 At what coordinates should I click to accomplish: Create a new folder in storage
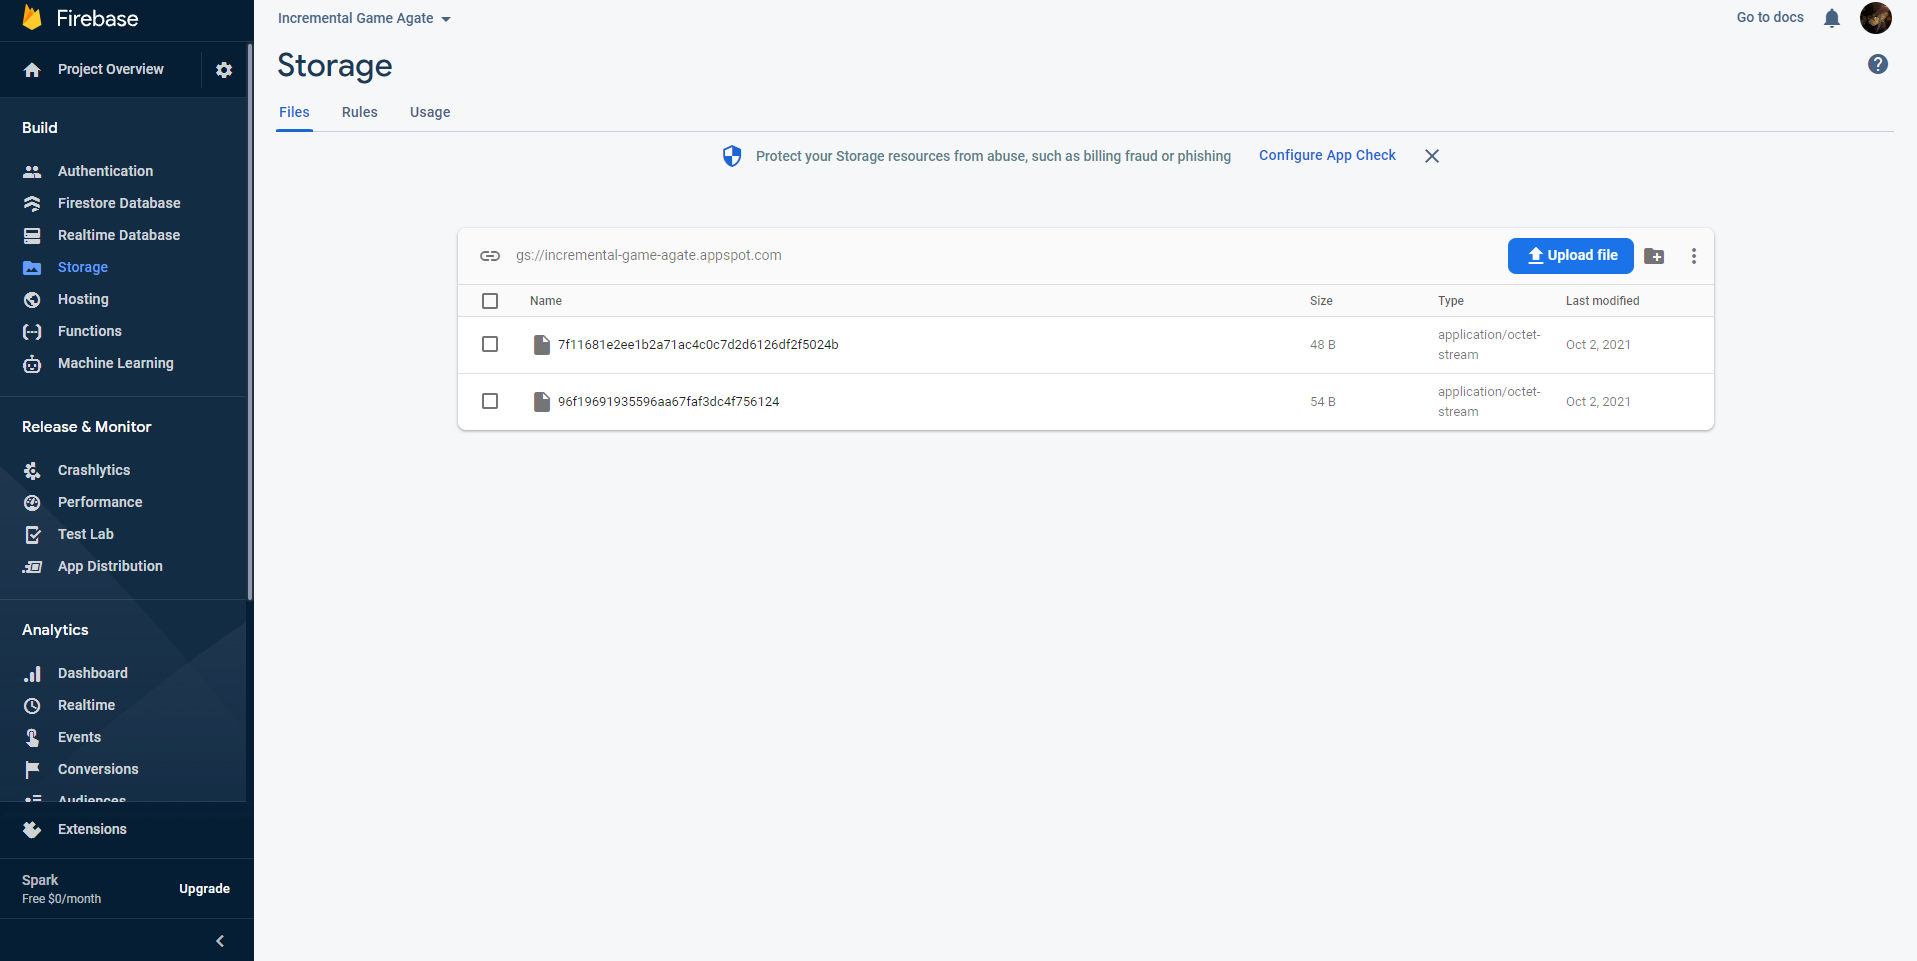click(x=1653, y=256)
